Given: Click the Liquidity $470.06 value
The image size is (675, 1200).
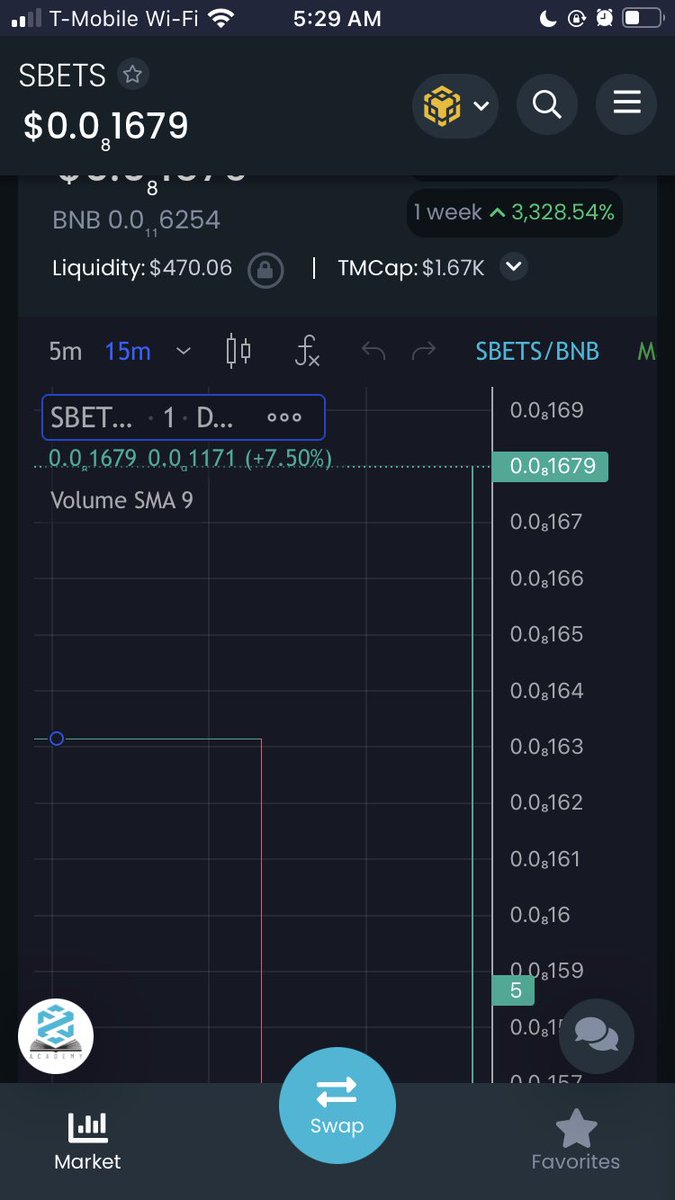Looking at the screenshot, I should (190, 268).
